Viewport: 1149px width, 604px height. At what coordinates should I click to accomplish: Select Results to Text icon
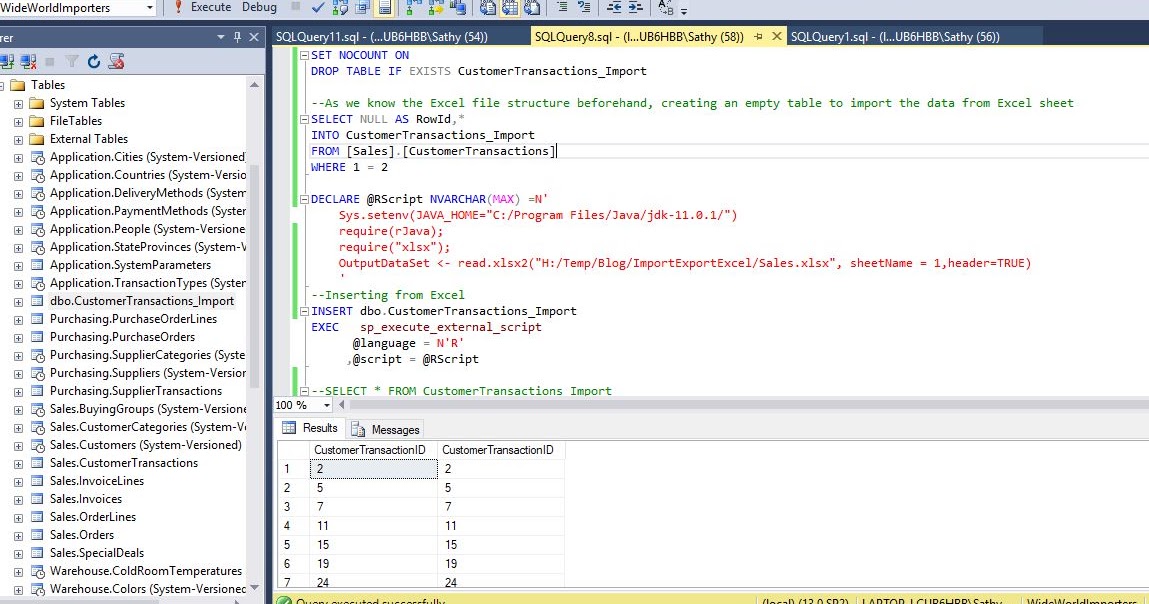click(487, 7)
